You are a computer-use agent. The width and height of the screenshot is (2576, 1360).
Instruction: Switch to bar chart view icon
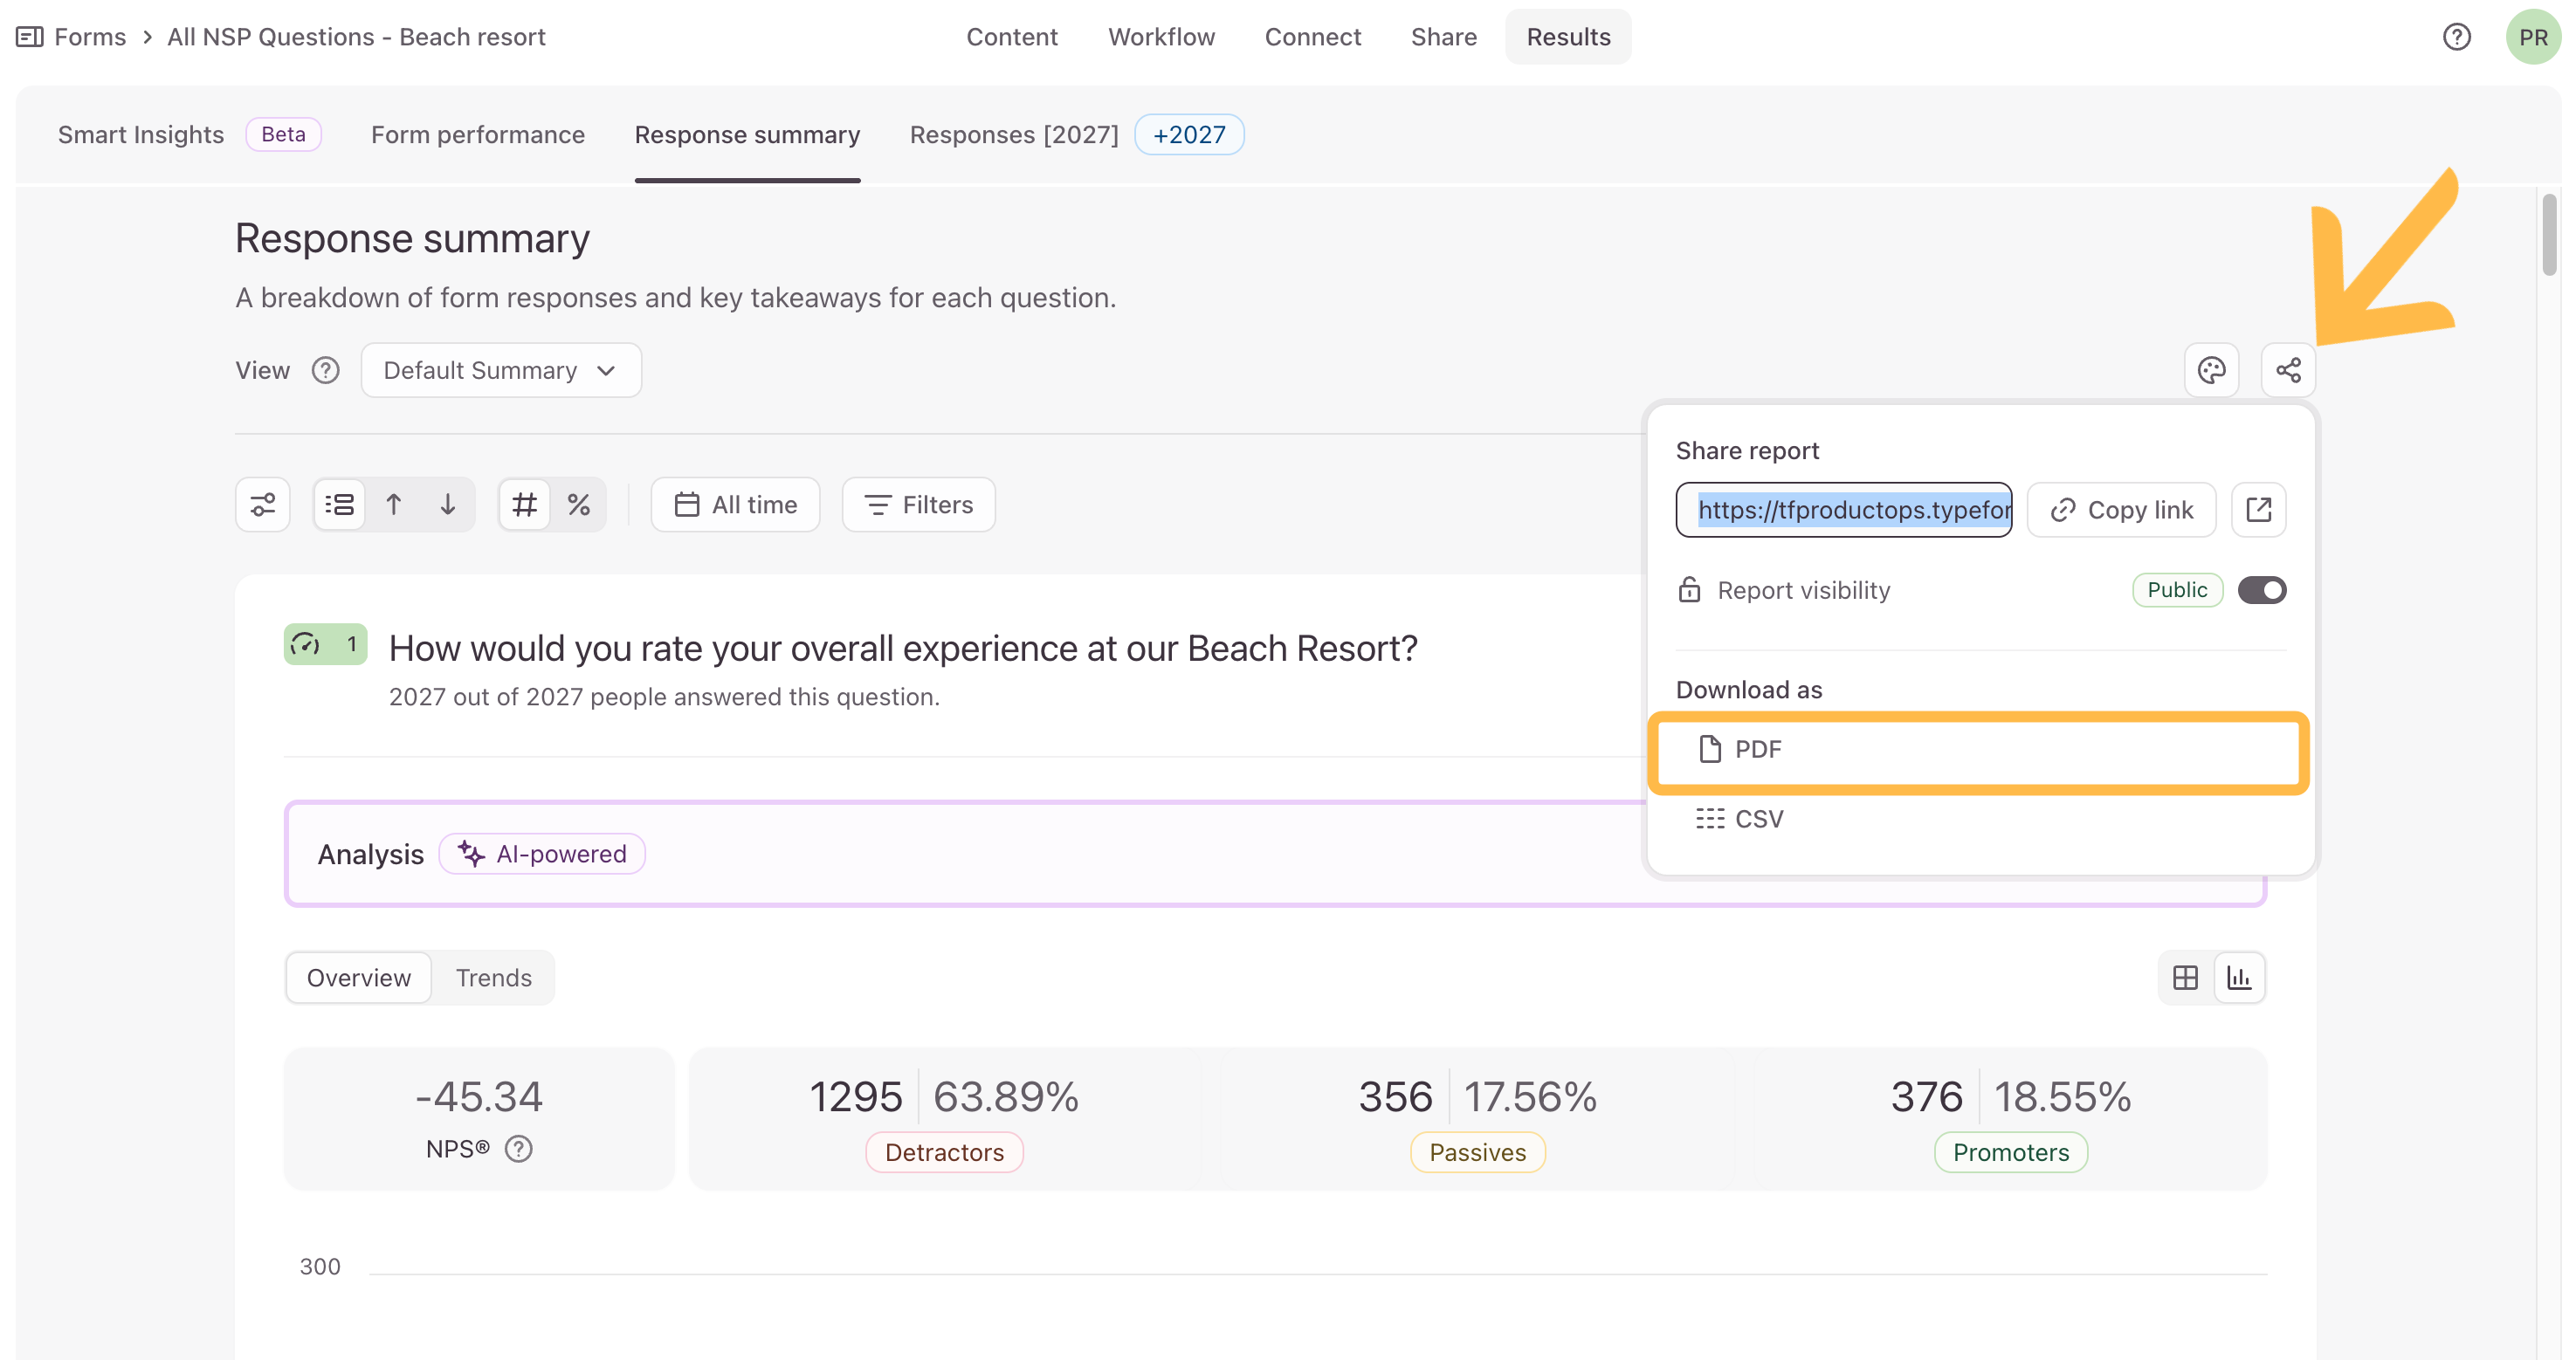coord(2239,977)
